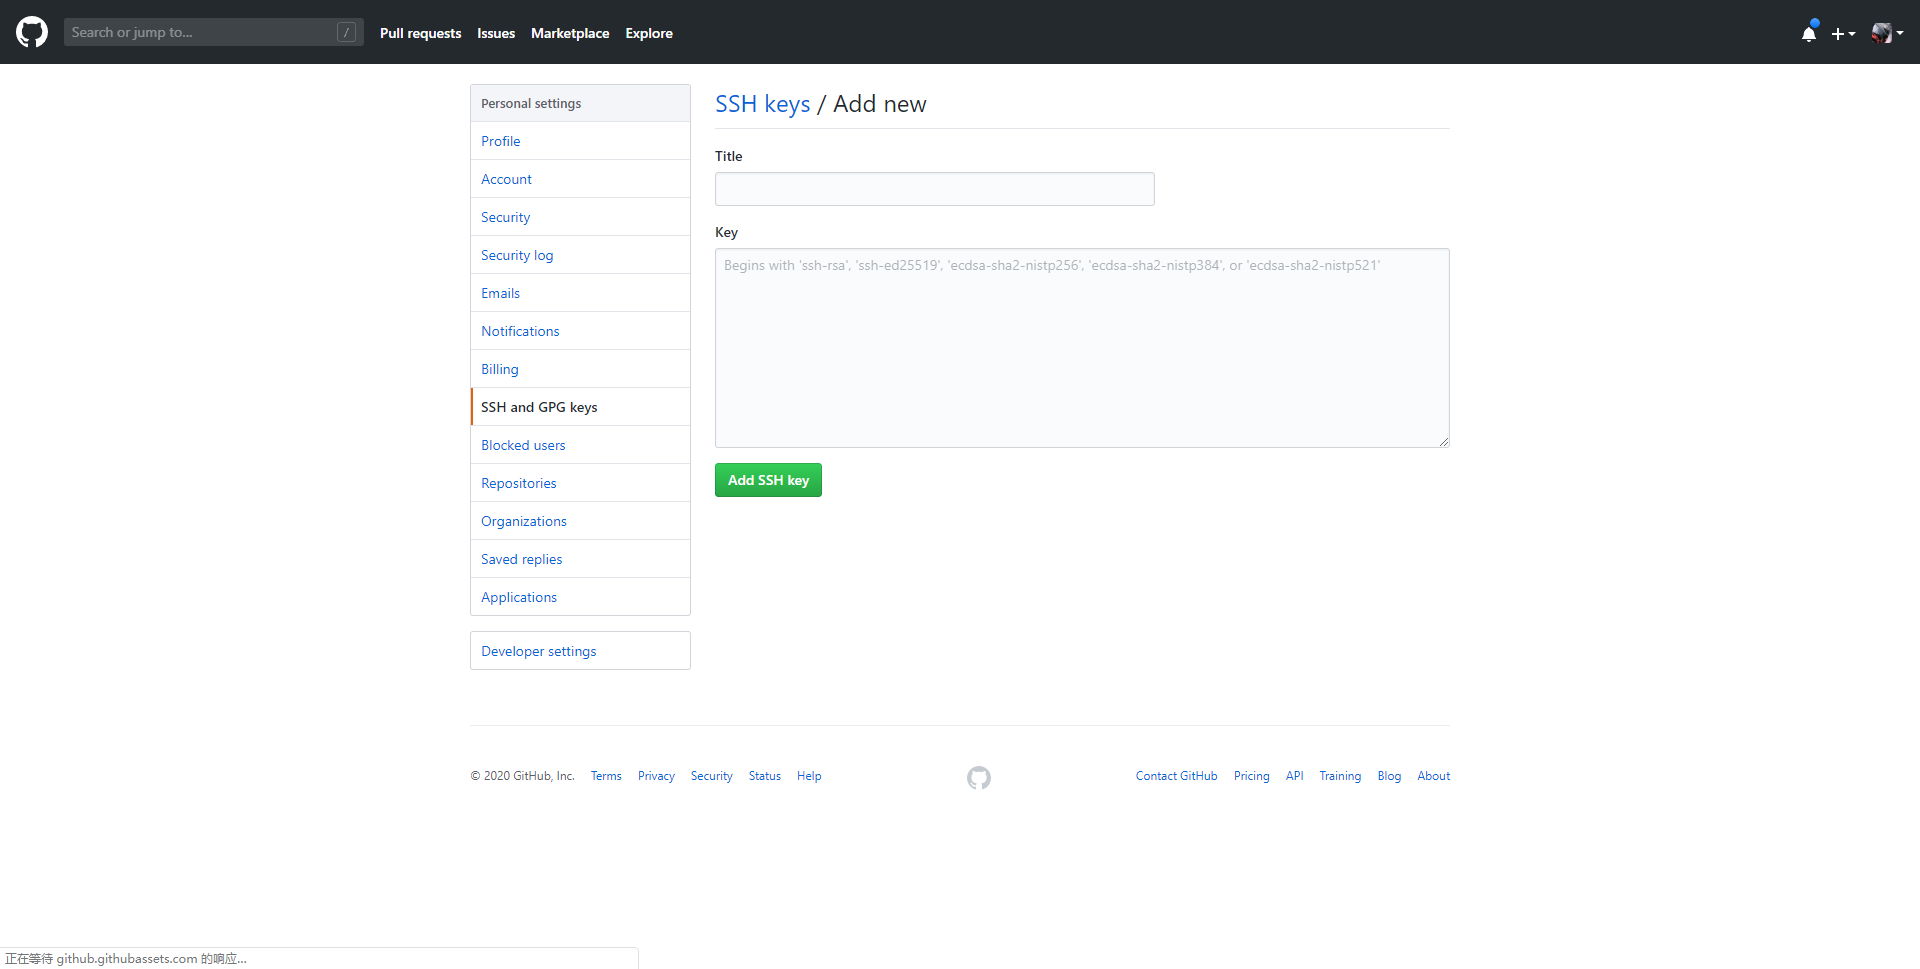Open Security log in sidebar
Image resolution: width=1920 pixels, height=969 pixels.
click(x=580, y=255)
